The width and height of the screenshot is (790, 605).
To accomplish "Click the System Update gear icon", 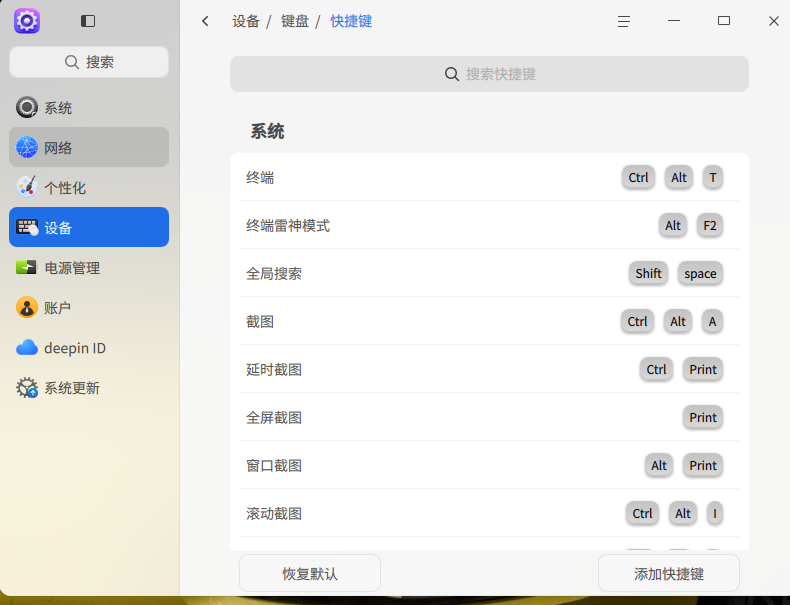I will [26, 388].
